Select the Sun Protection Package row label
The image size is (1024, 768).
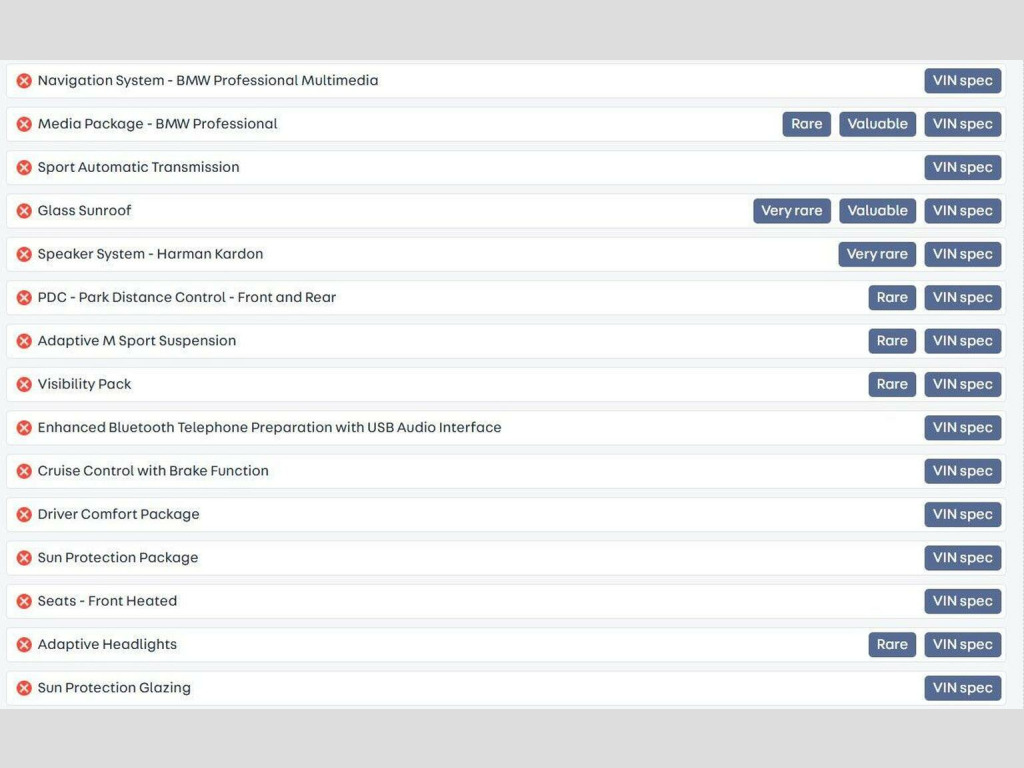click(118, 558)
